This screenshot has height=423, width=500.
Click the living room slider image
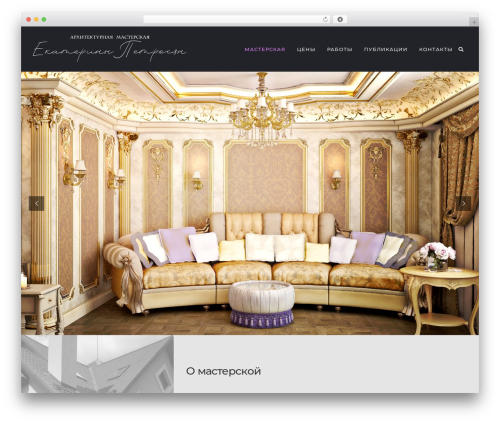click(250, 203)
